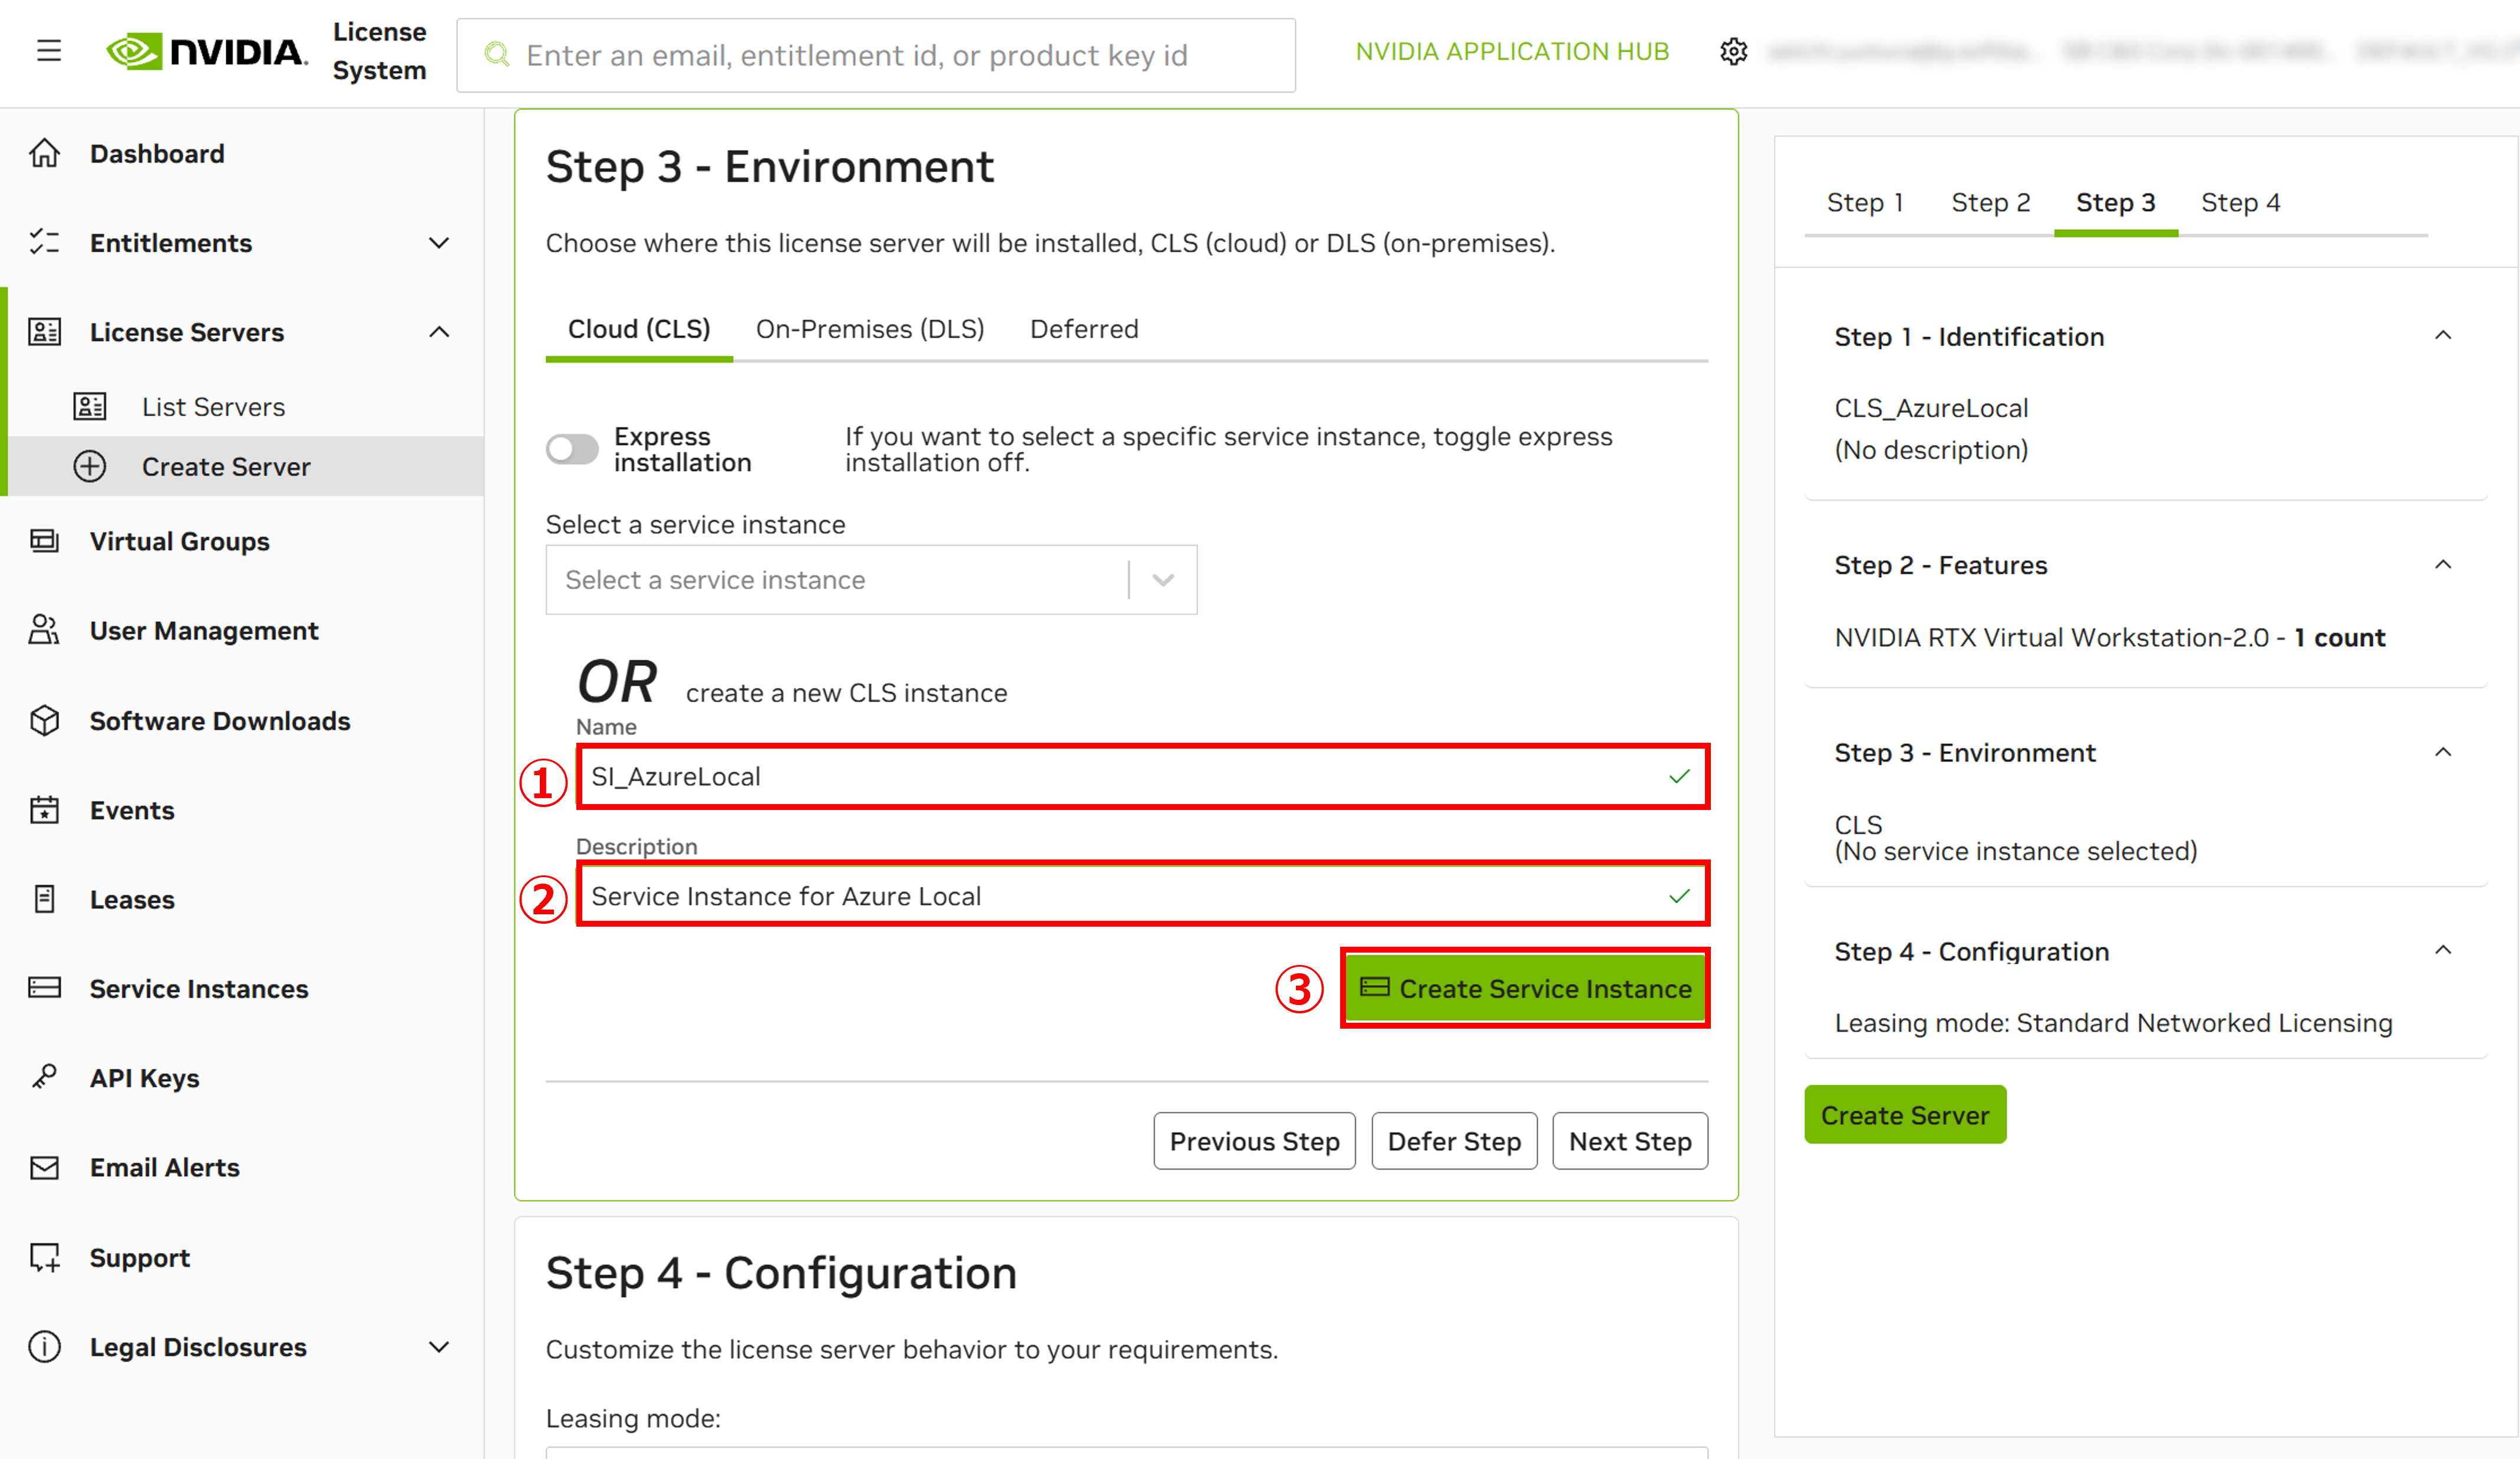The image size is (2520, 1459).
Task: Collapse Step 4 - Configuration summary
Action: pyautogui.click(x=2443, y=950)
